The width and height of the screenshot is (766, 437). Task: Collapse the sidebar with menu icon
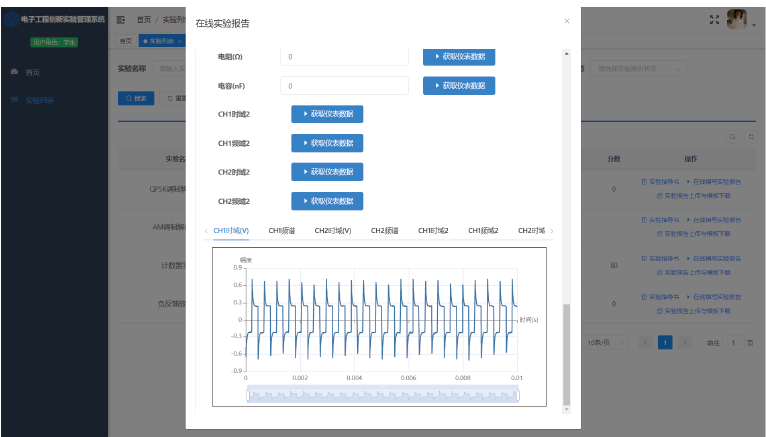(121, 19)
